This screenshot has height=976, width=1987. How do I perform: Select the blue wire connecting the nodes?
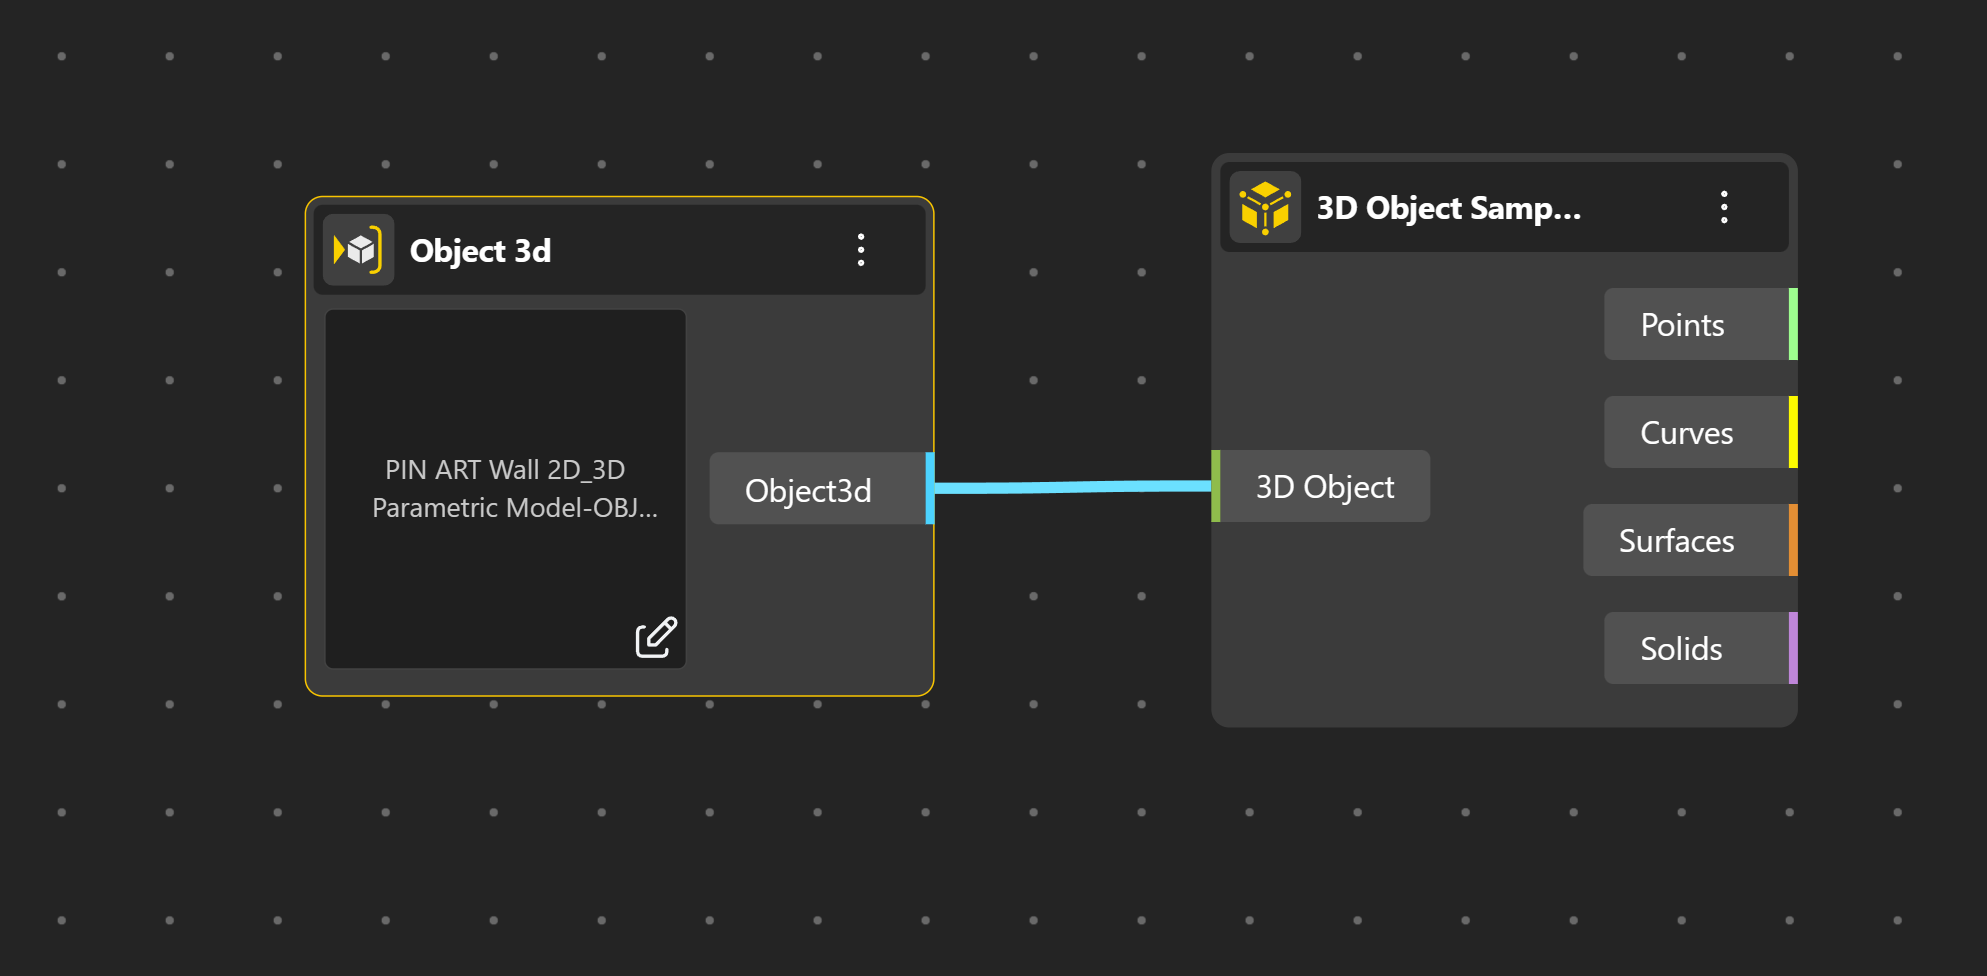(x=1070, y=487)
